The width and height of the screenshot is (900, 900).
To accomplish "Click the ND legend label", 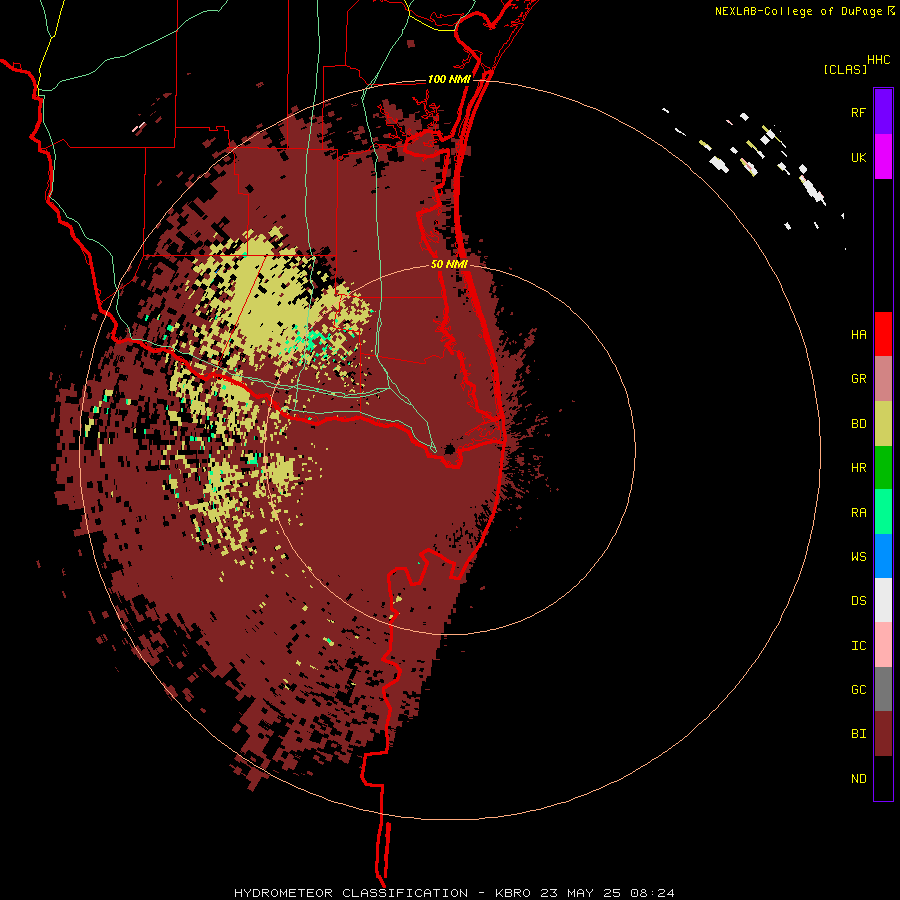I will coord(858,779).
